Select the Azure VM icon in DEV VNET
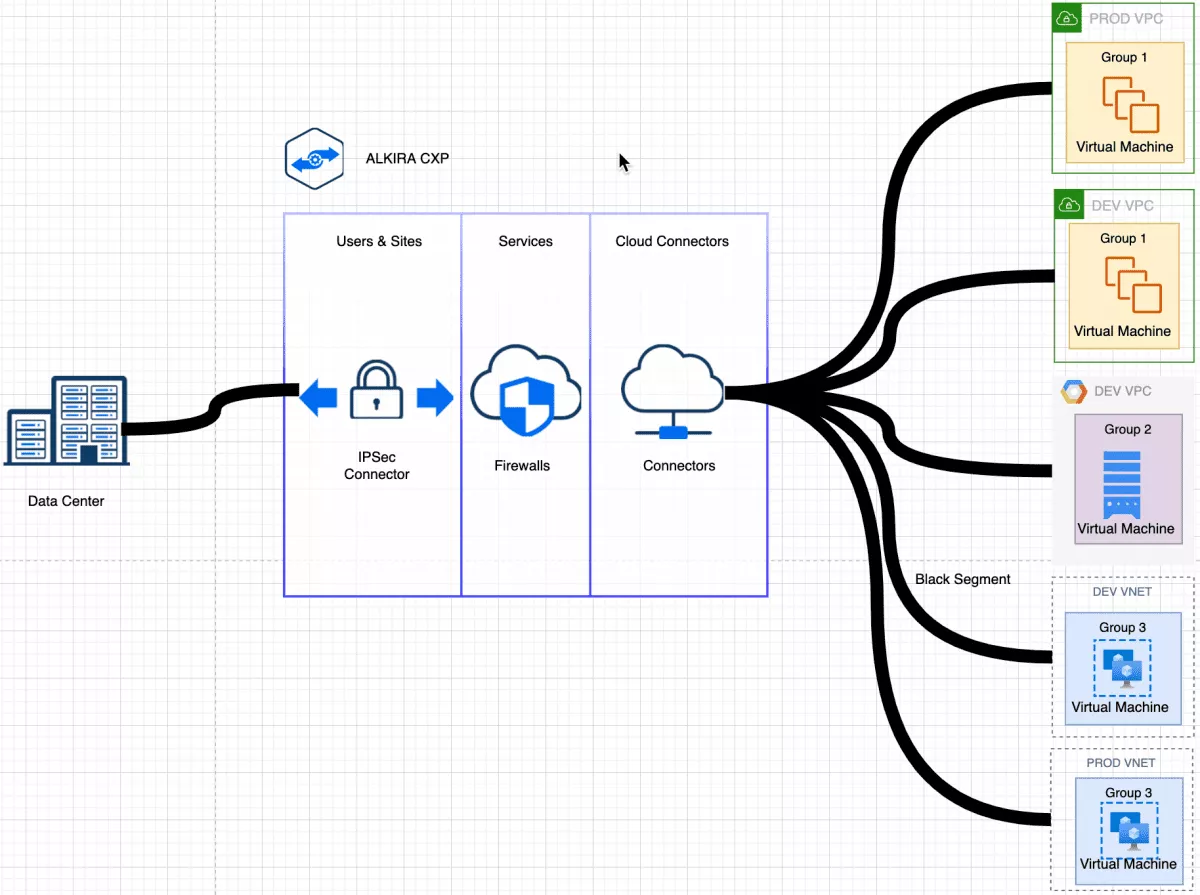 (1122, 668)
